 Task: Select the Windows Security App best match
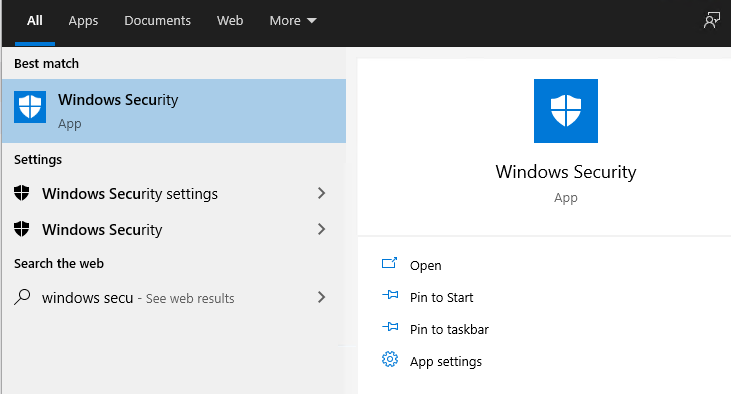point(174,111)
